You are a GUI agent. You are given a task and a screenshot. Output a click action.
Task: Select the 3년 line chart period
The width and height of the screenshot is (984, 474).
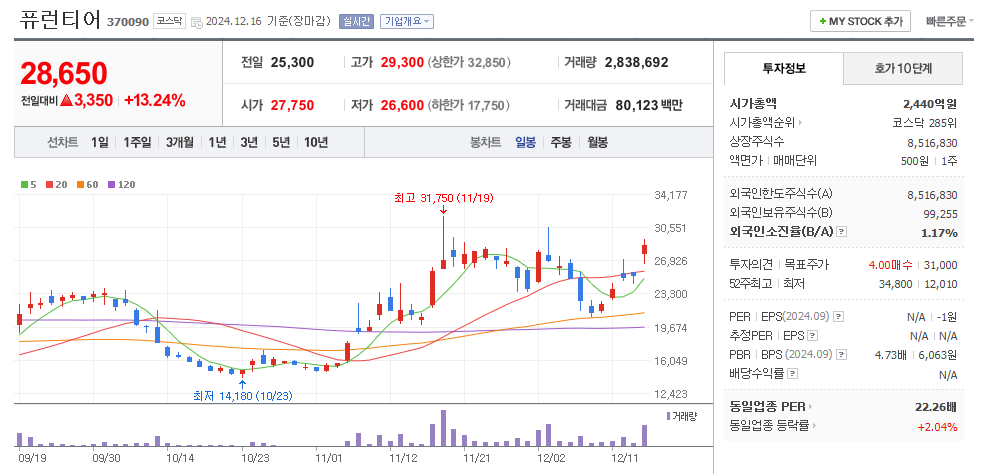[x=249, y=143]
